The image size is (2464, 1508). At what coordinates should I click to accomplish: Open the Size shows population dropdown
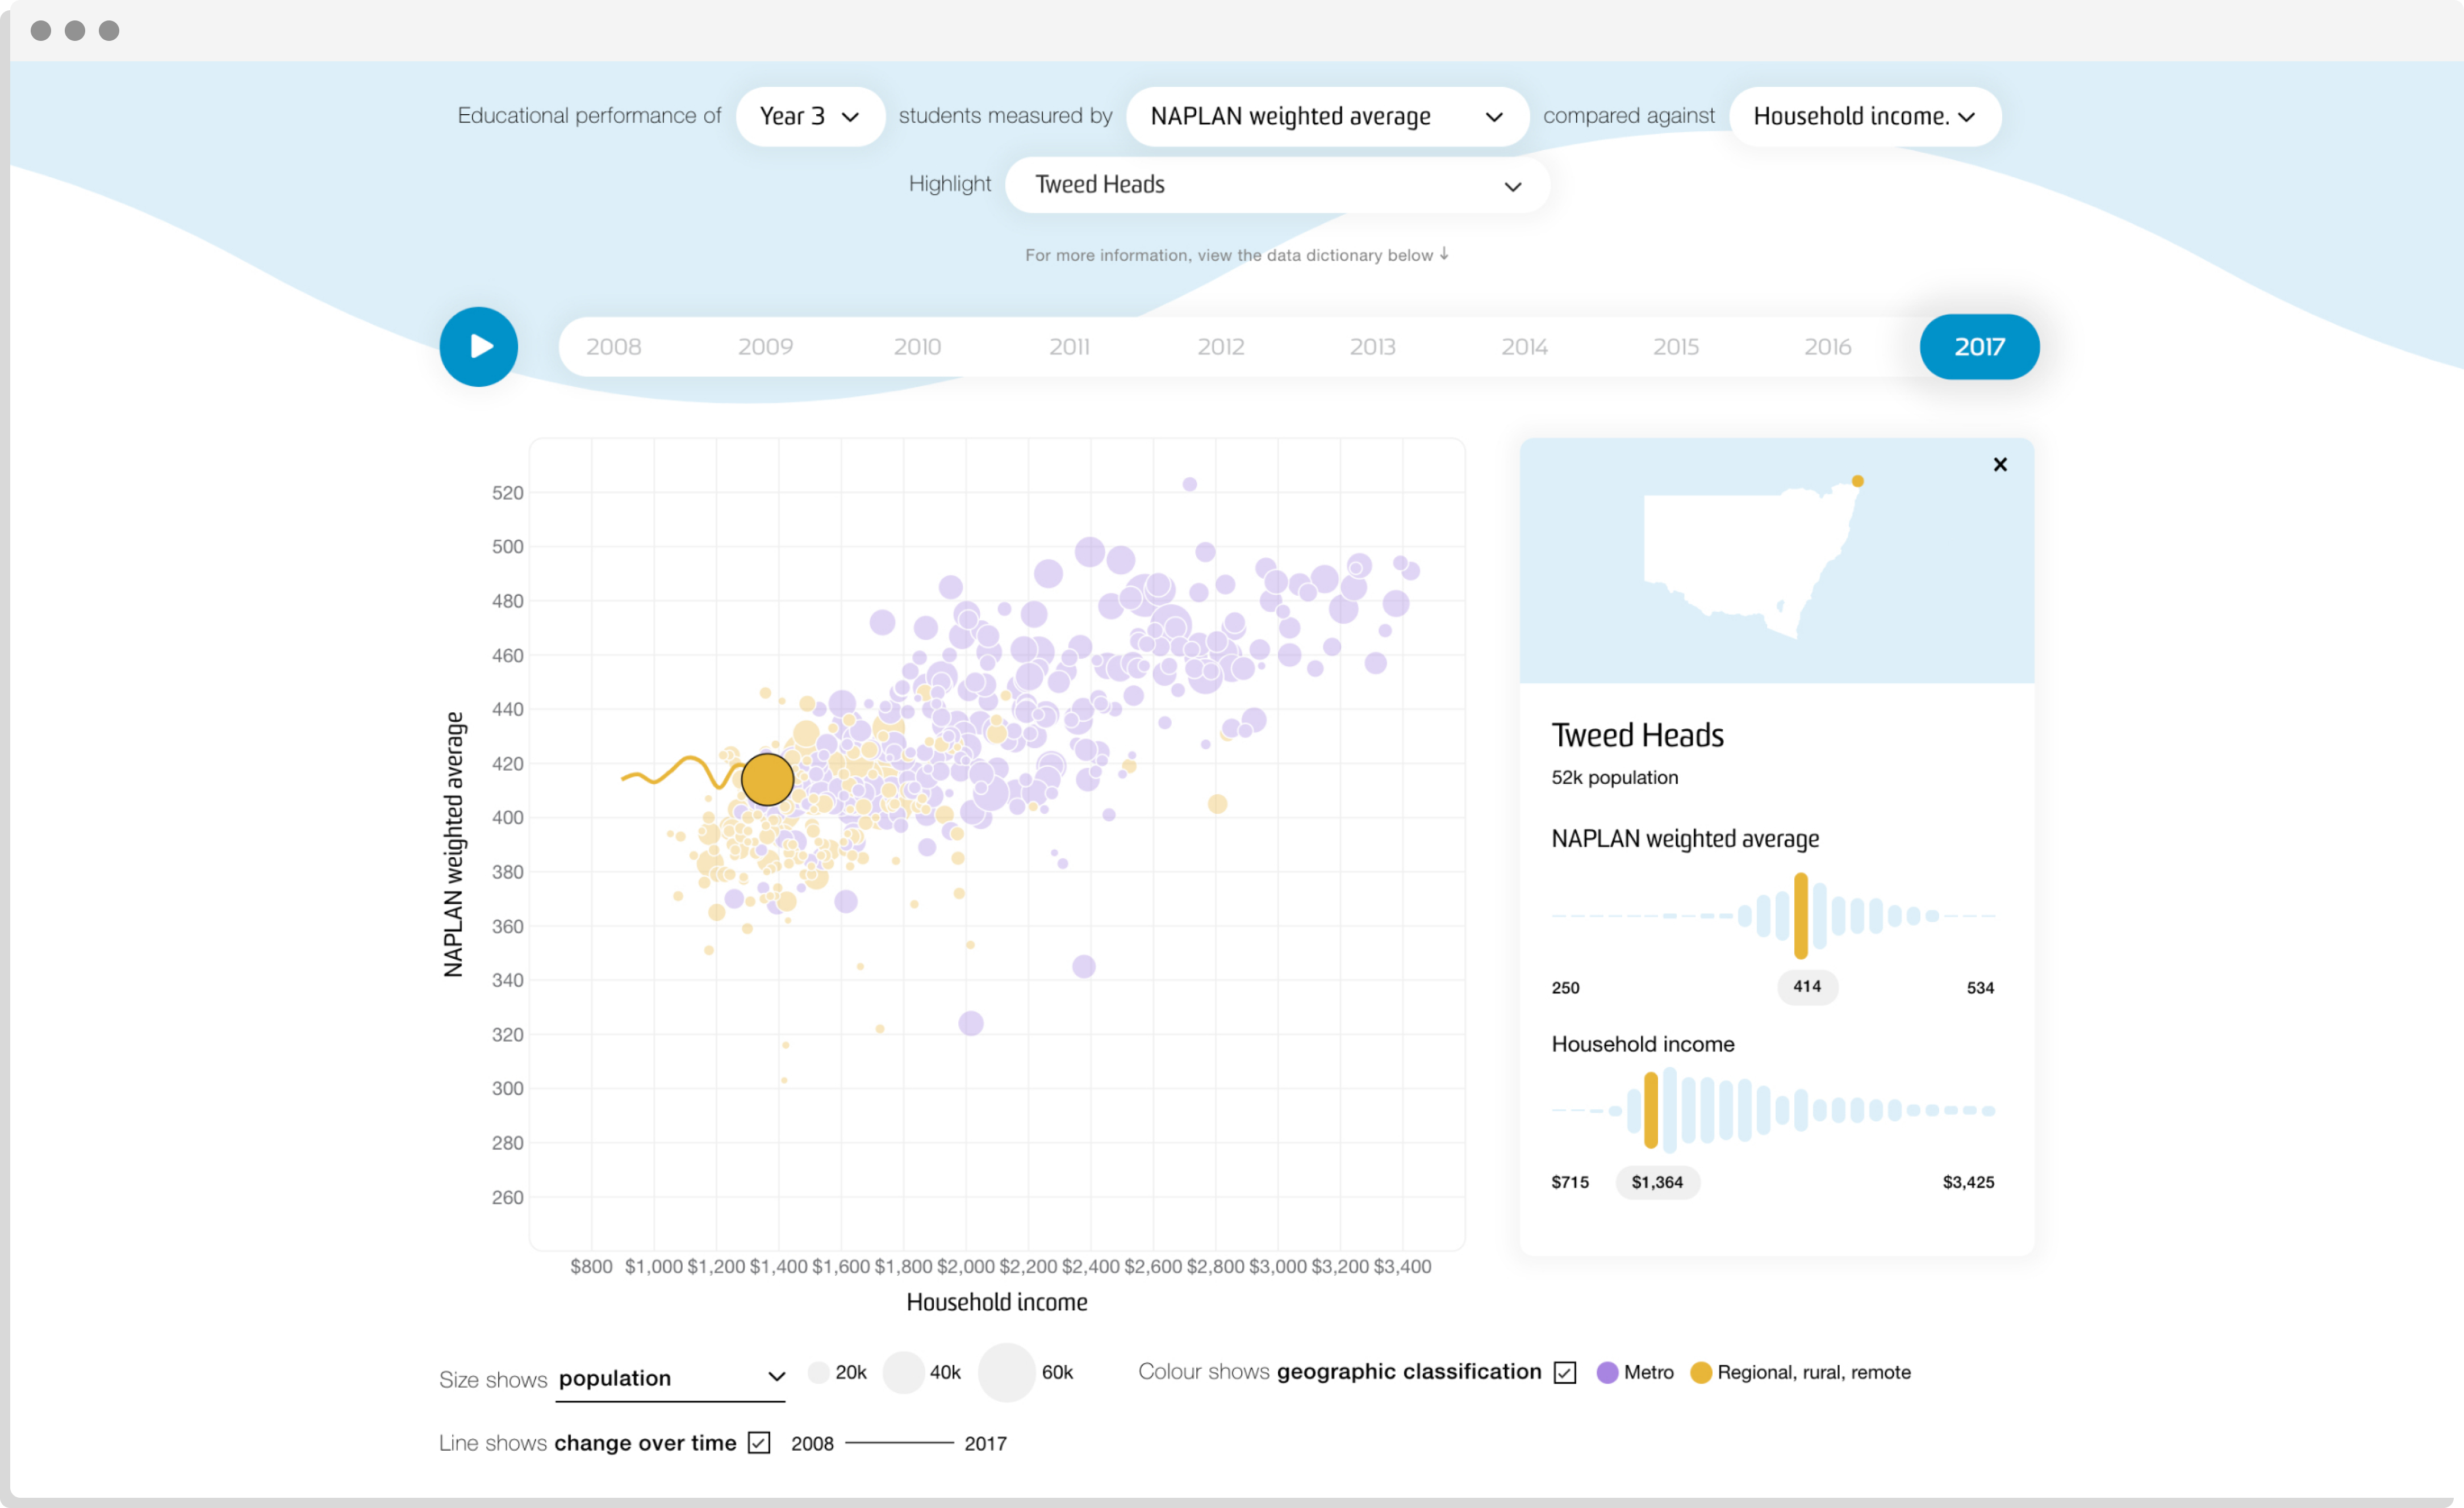coord(670,1378)
